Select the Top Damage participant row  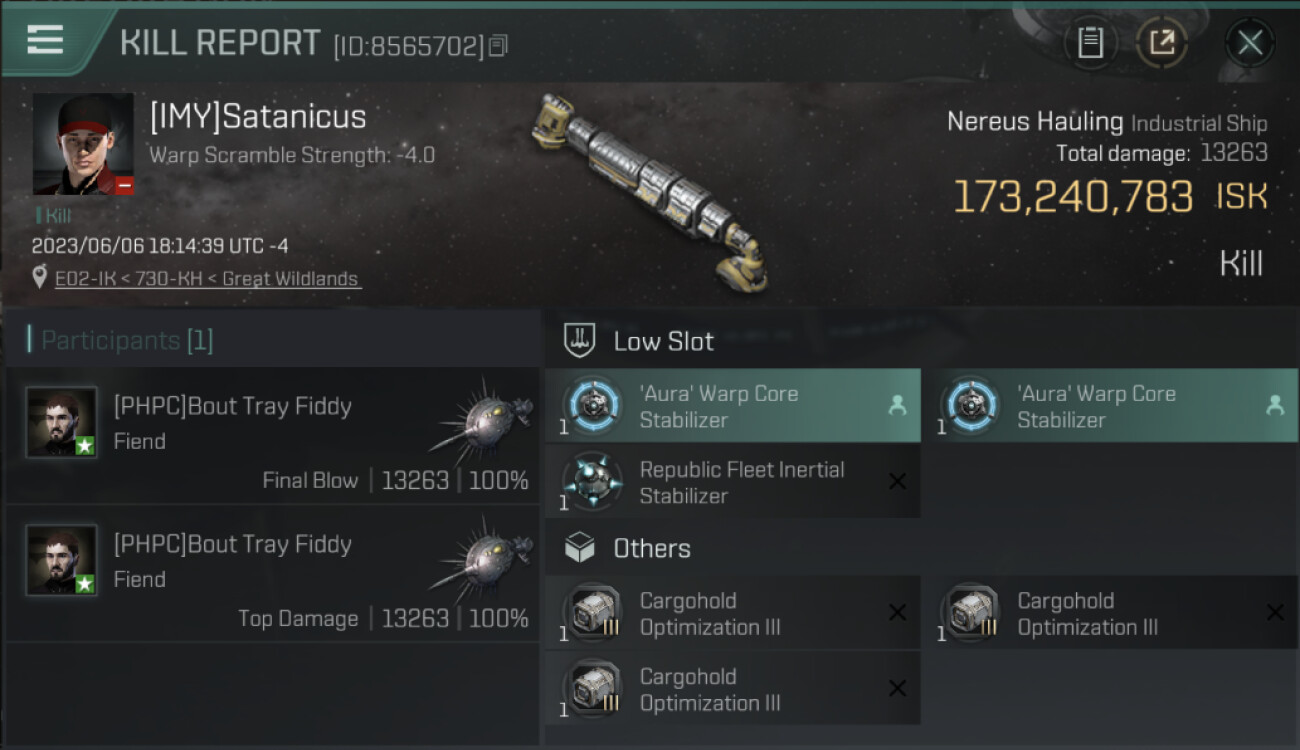click(272, 573)
